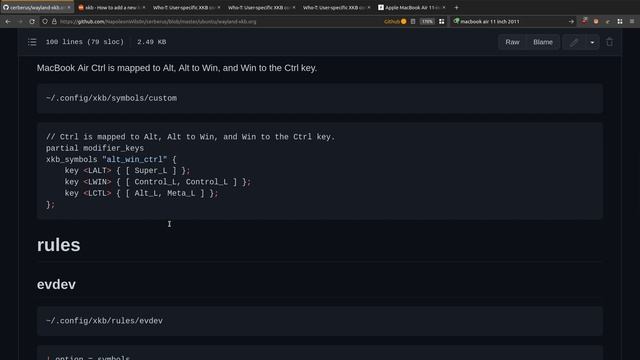Screen dimensions: 640x360
Task: Close the 'xkb - How to add a new' tab
Action: point(144,7)
